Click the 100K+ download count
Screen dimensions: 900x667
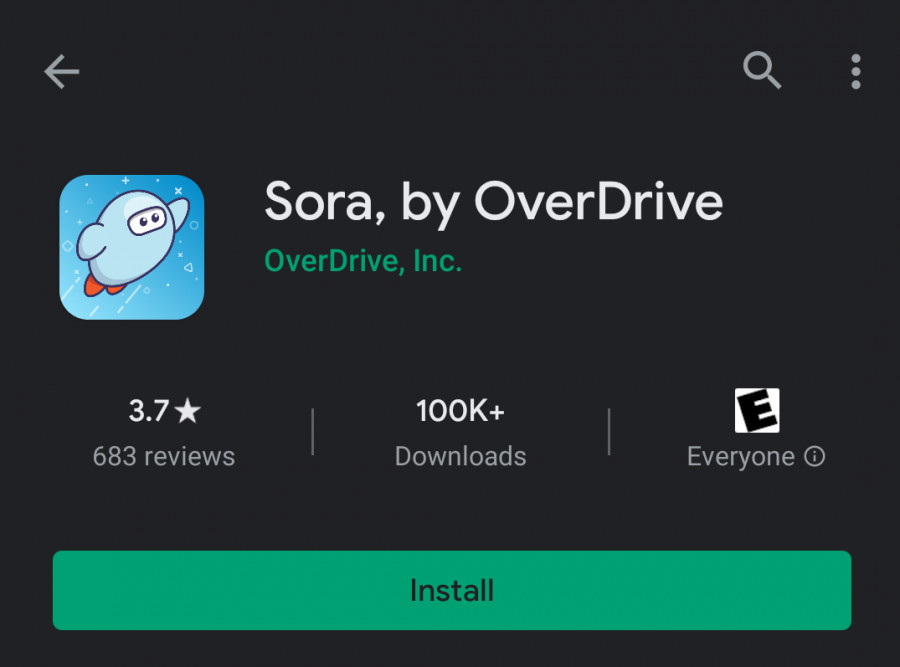click(460, 410)
